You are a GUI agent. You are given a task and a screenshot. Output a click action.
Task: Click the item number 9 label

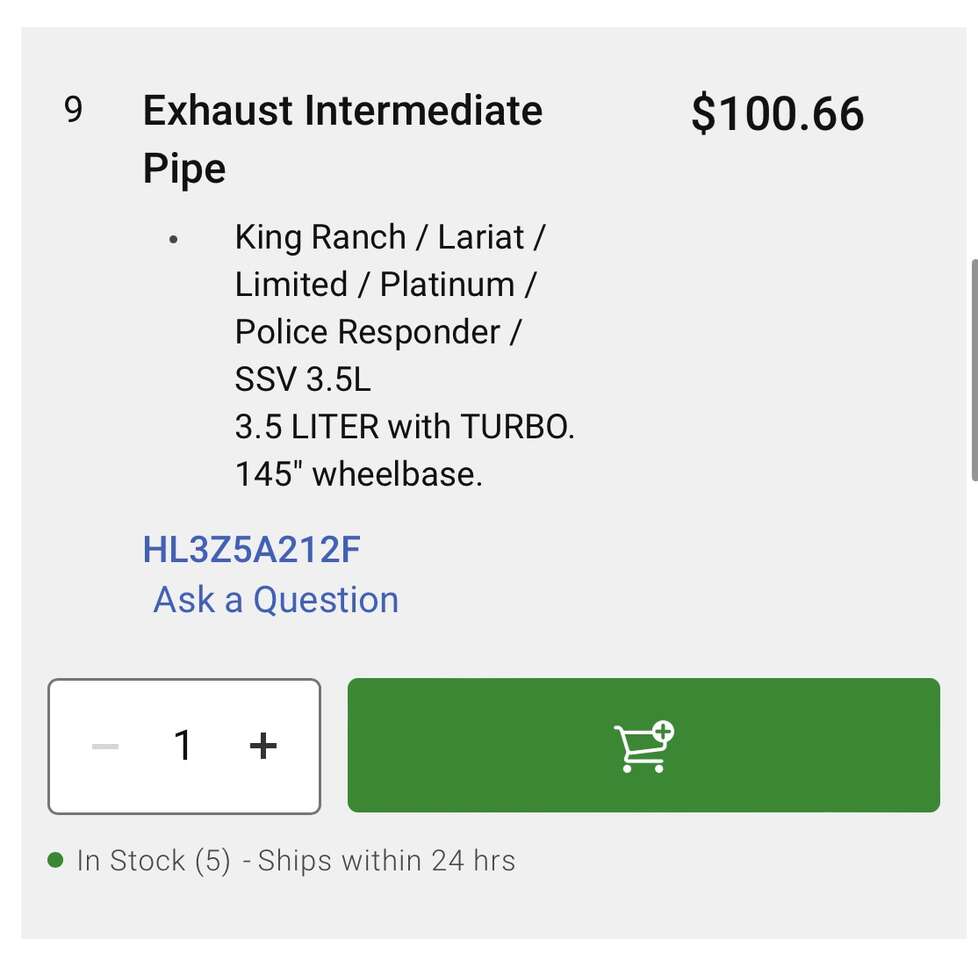[x=73, y=110]
